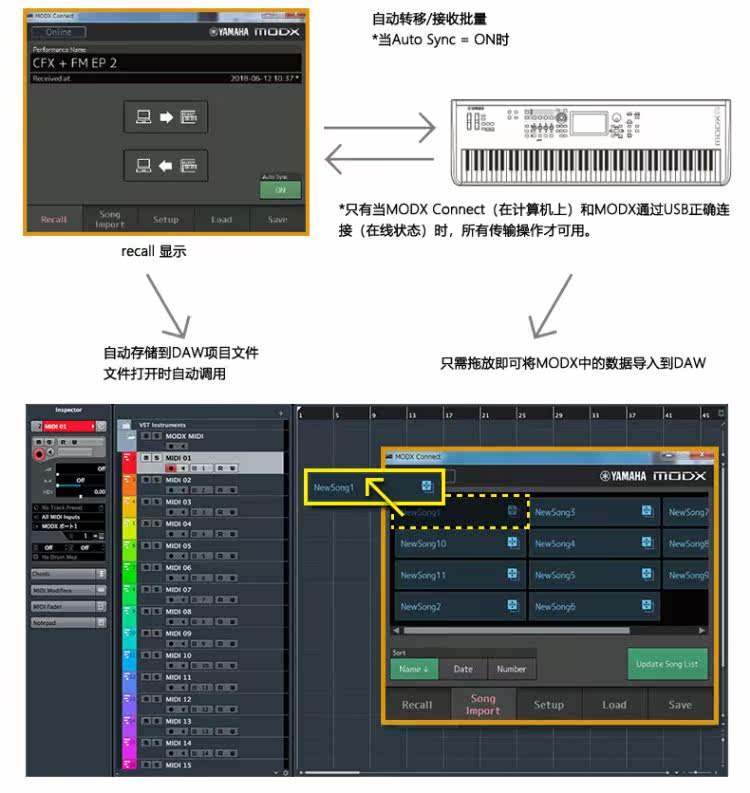Click the NewSong6 tile drag icon
Screen dimensions: 750x793
pos(647,605)
